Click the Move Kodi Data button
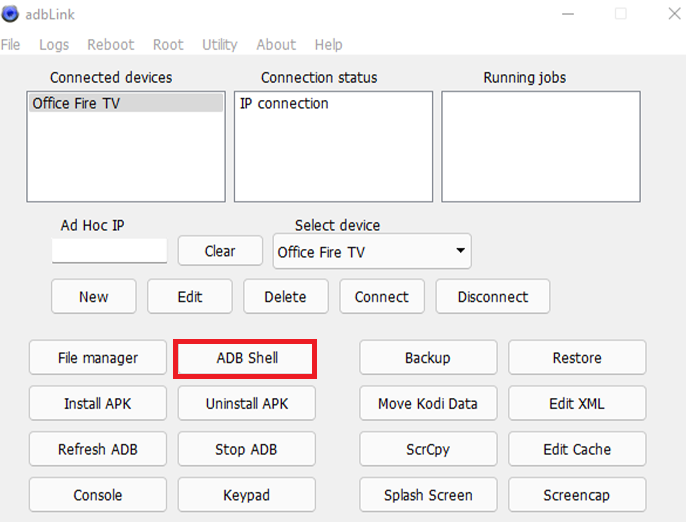This screenshot has height=522, width=686. coord(428,403)
